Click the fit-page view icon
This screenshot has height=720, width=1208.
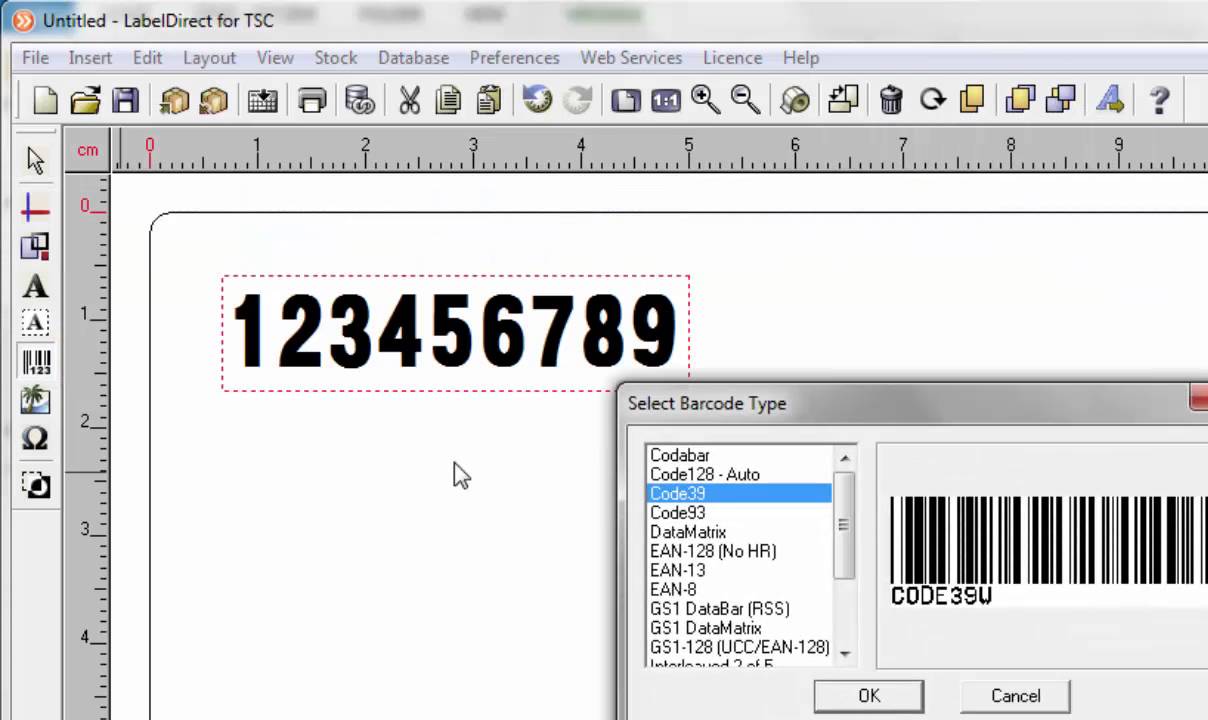tap(626, 100)
